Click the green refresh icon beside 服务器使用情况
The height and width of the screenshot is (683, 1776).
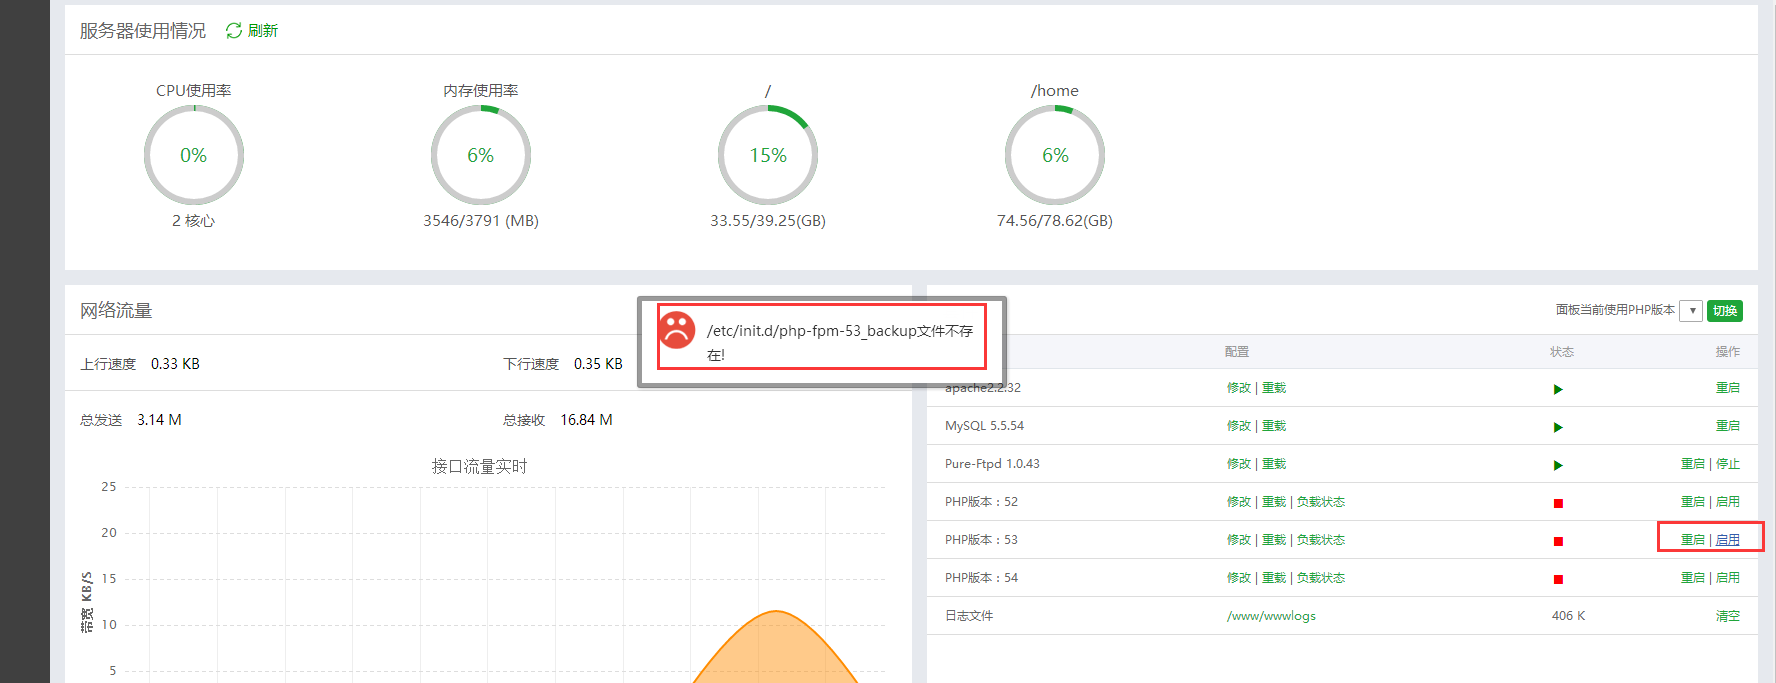tap(234, 31)
